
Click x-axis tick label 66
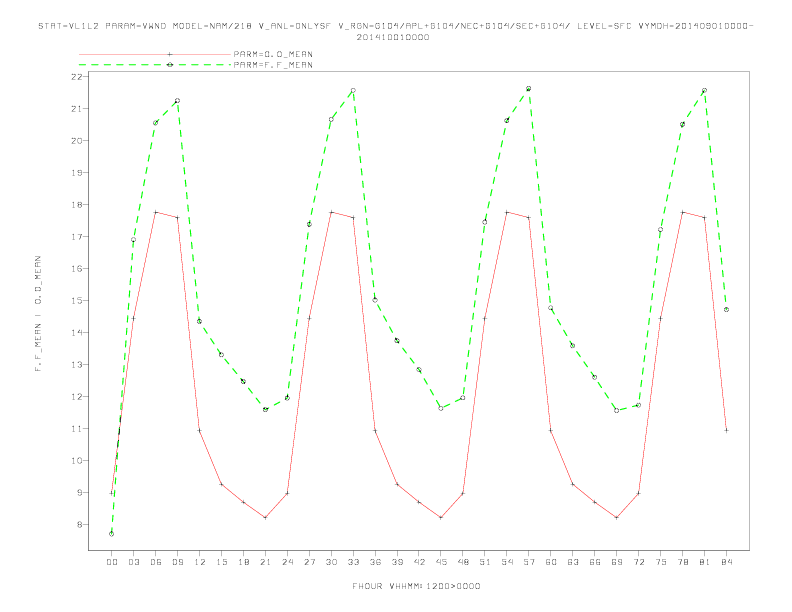595,562
